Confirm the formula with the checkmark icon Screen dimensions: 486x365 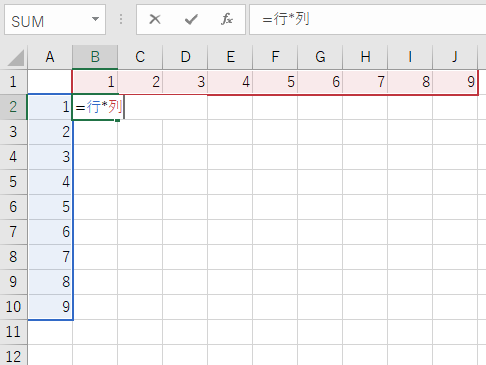(x=191, y=19)
